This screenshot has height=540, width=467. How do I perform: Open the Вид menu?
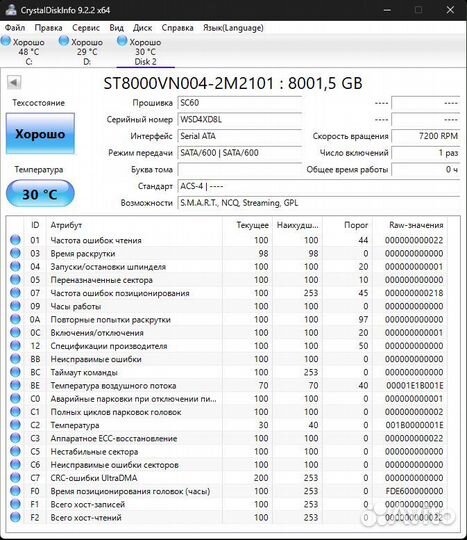click(x=116, y=28)
